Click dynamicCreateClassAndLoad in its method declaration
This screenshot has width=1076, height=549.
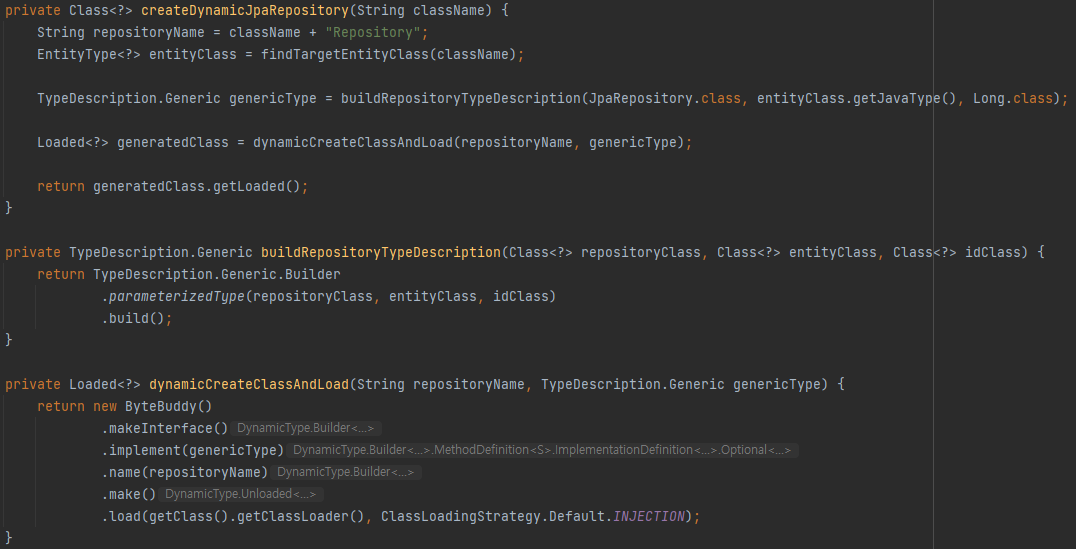[x=249, y=384]
